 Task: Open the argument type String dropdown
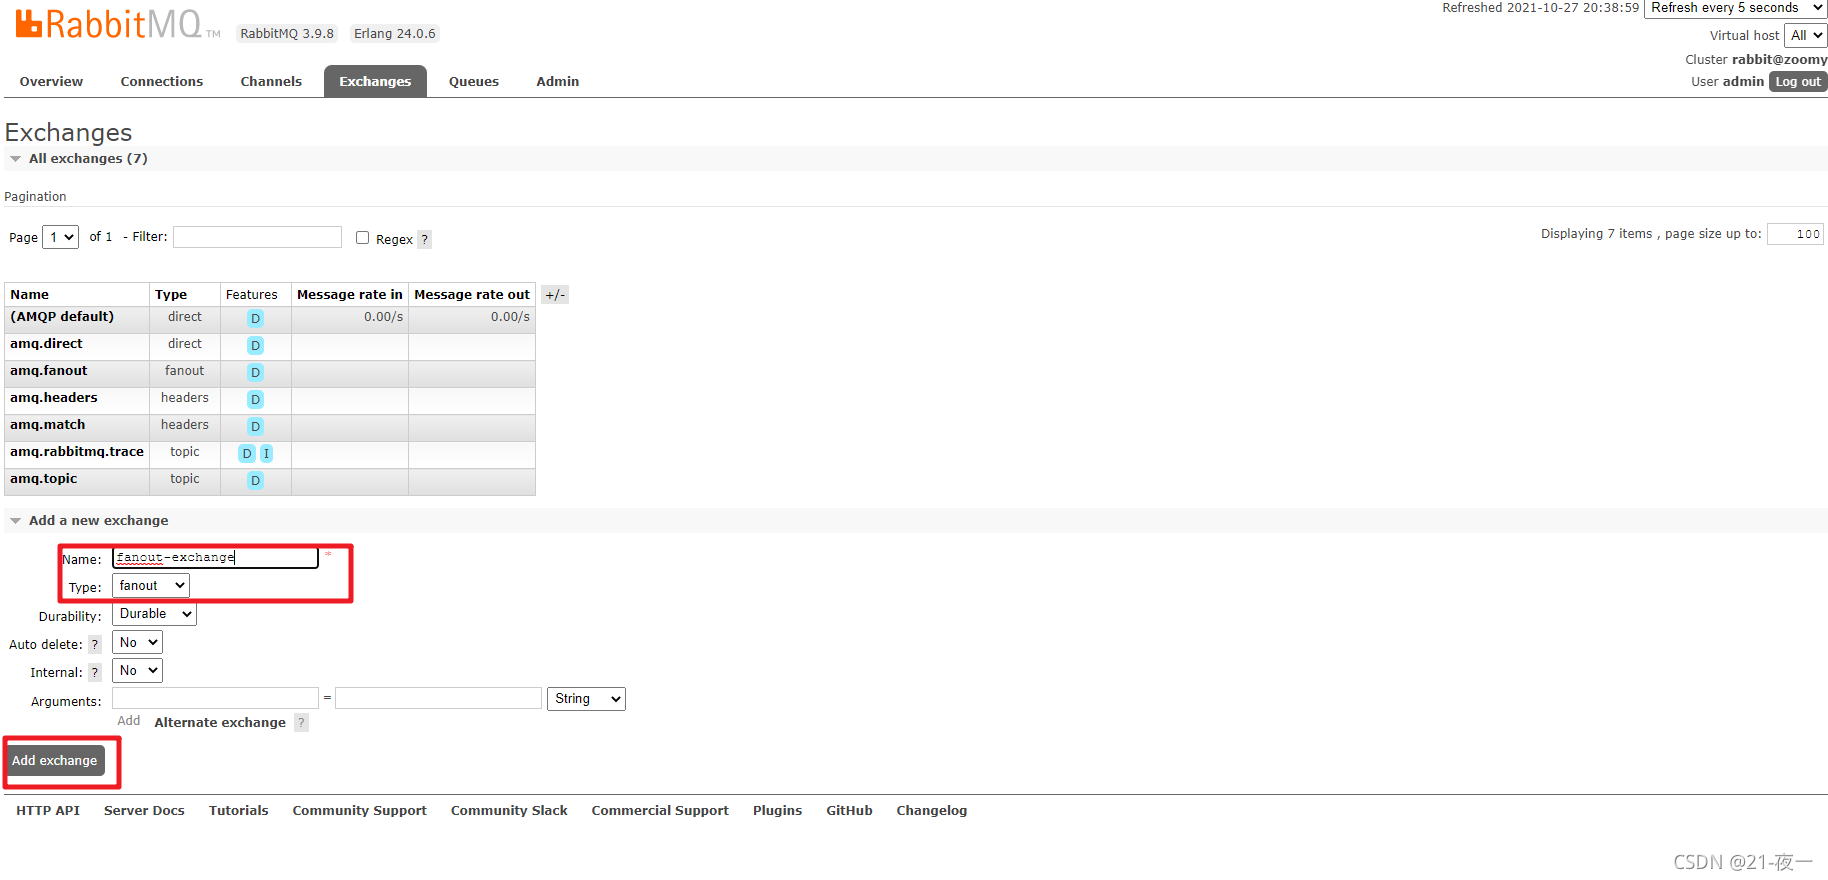click(586, 699)
